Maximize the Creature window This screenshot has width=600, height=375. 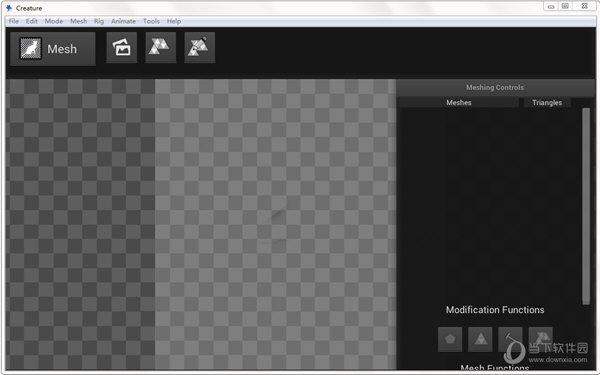[x=565, y=6]
